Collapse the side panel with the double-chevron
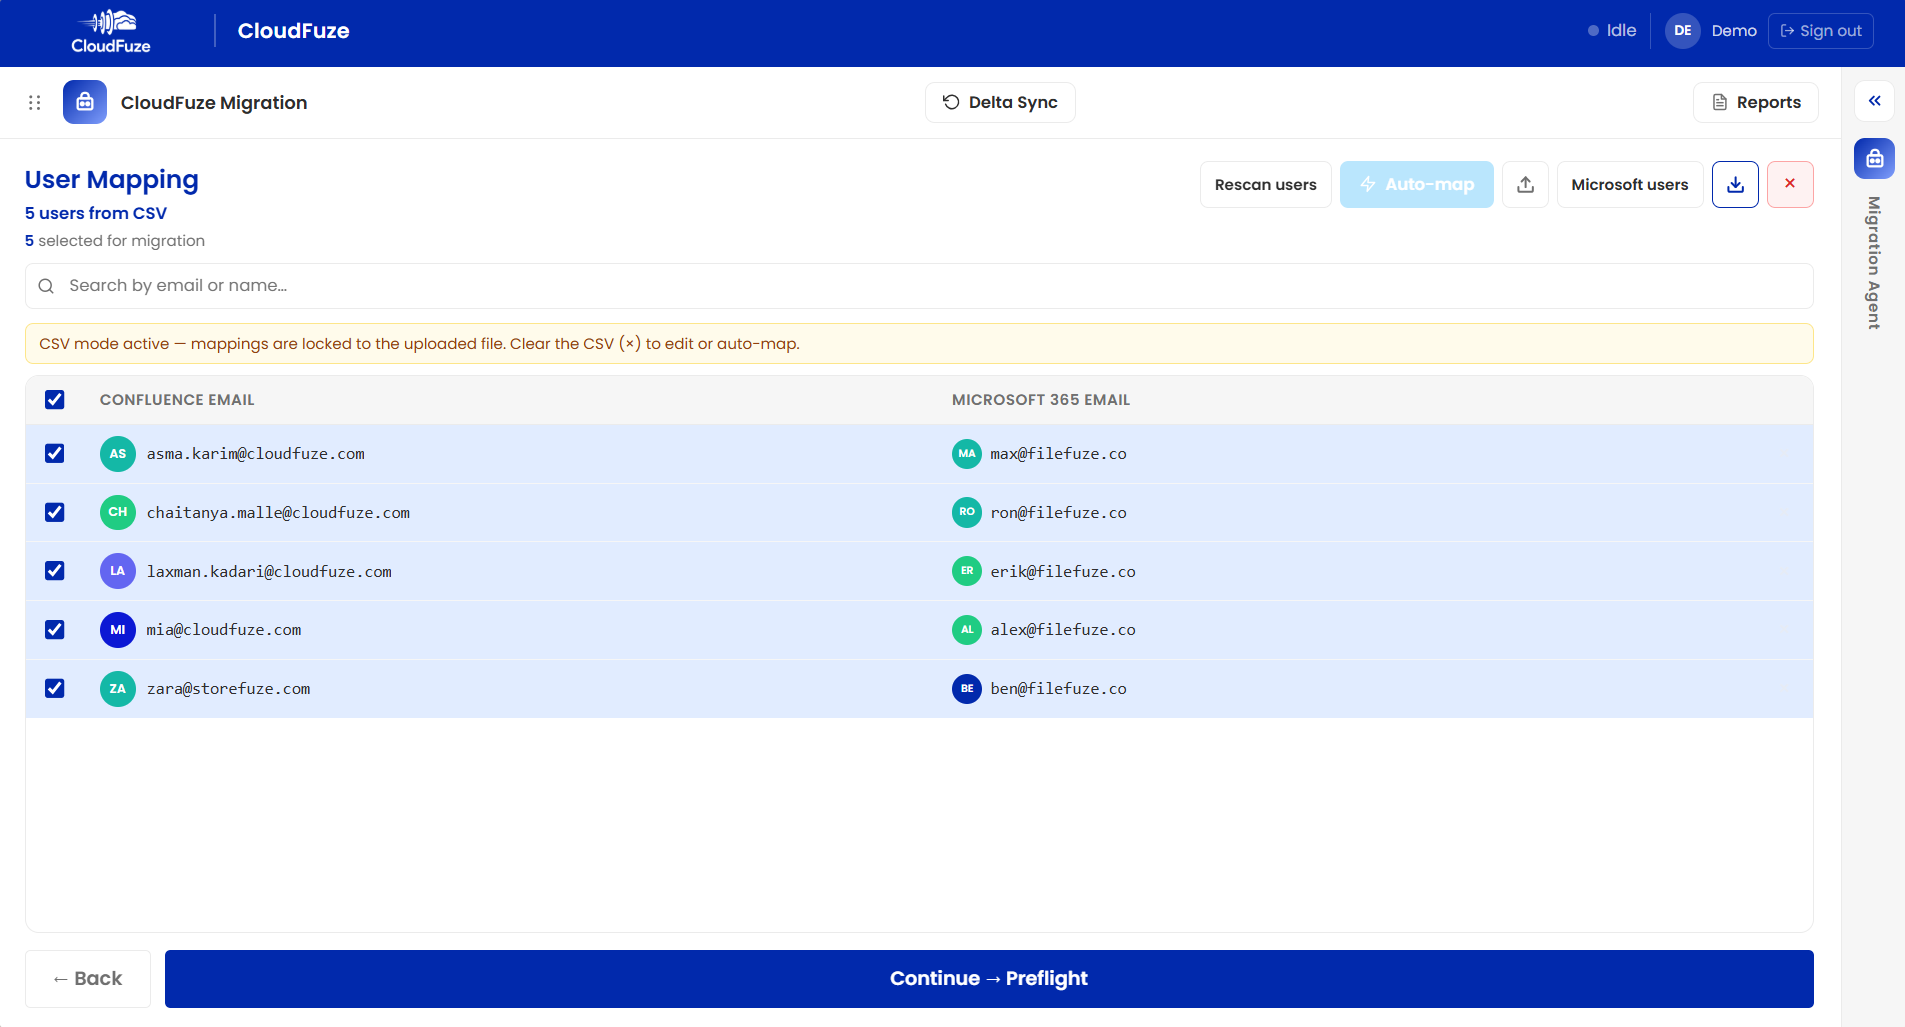 (1874, 101)
